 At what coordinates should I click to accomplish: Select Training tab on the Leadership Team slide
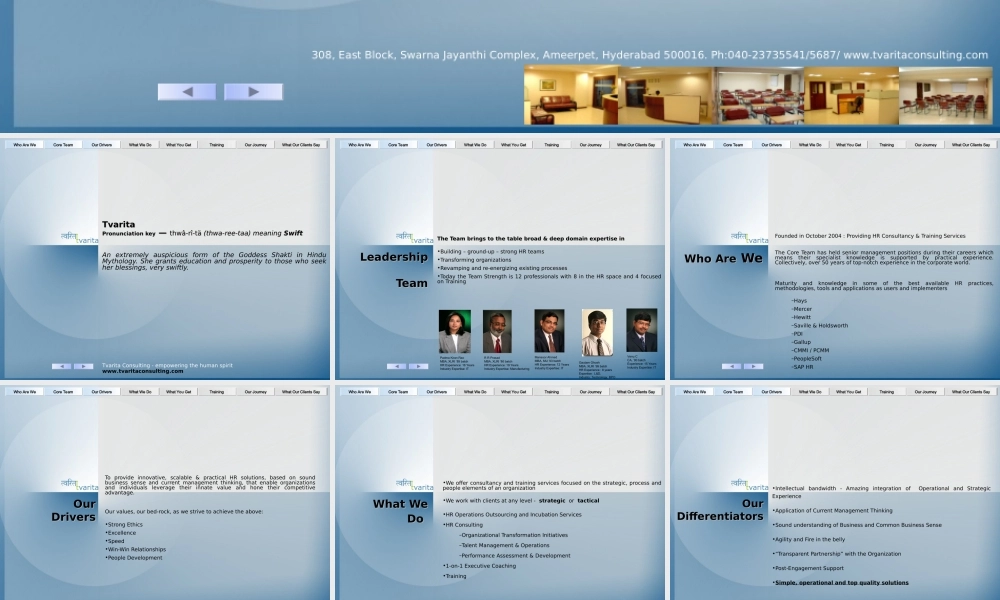coord(551,145)
